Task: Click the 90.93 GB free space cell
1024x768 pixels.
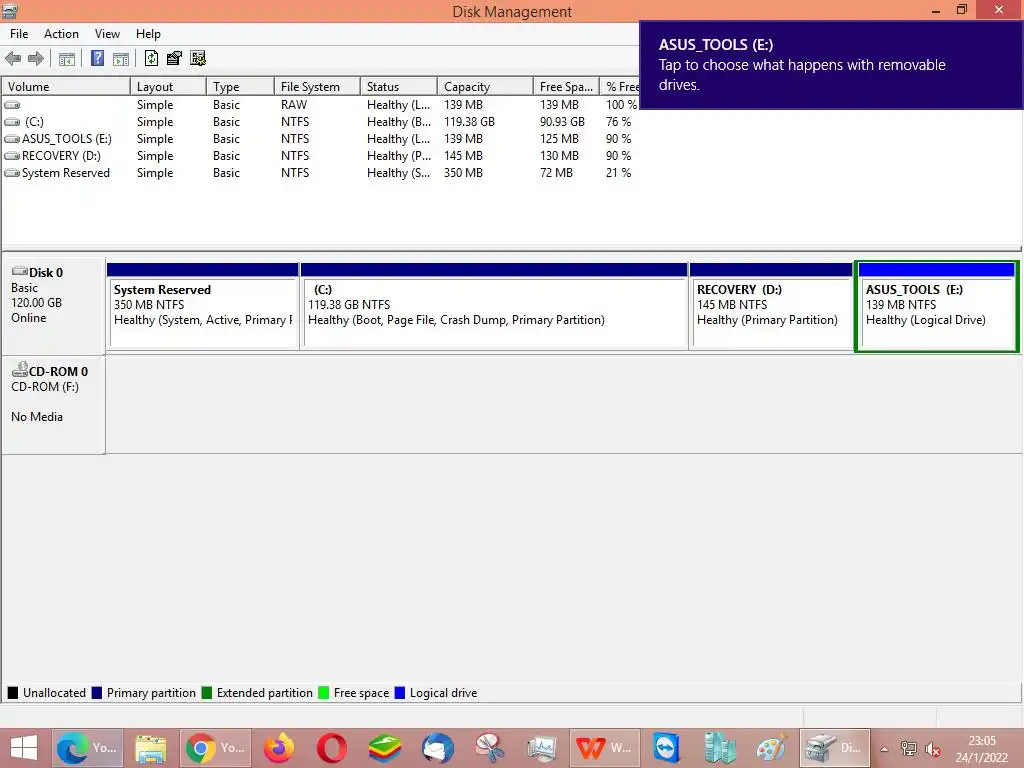Action: 562,121
